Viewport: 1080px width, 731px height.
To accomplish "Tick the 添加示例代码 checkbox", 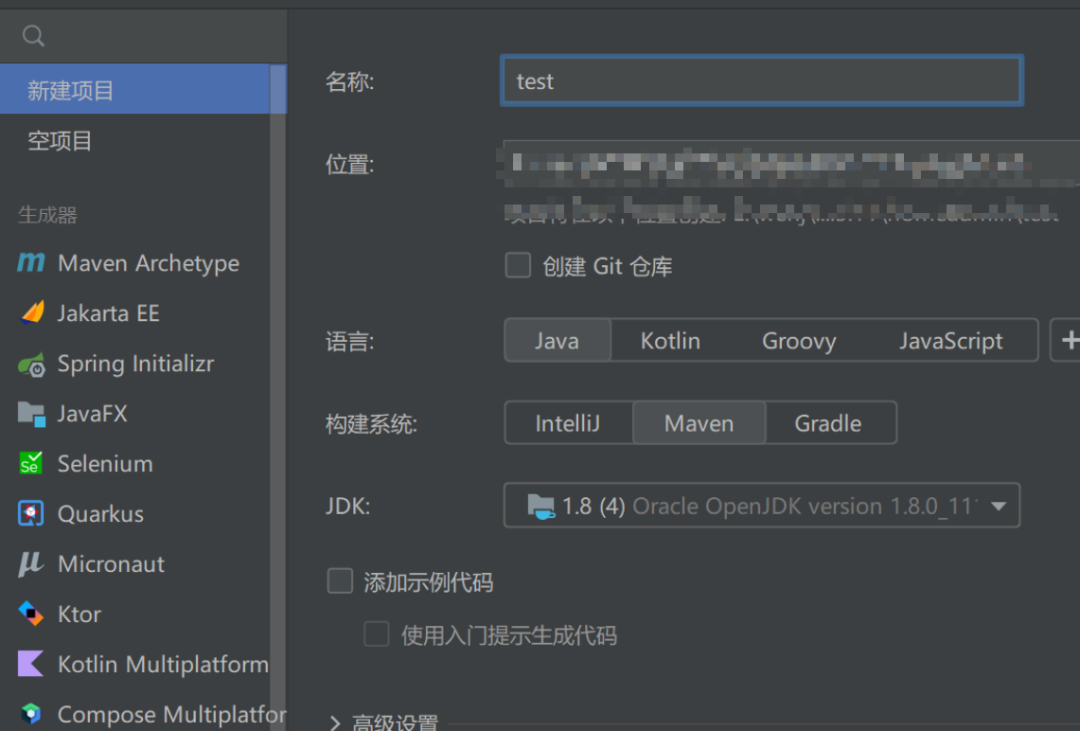I will click(x=340, y=581).
